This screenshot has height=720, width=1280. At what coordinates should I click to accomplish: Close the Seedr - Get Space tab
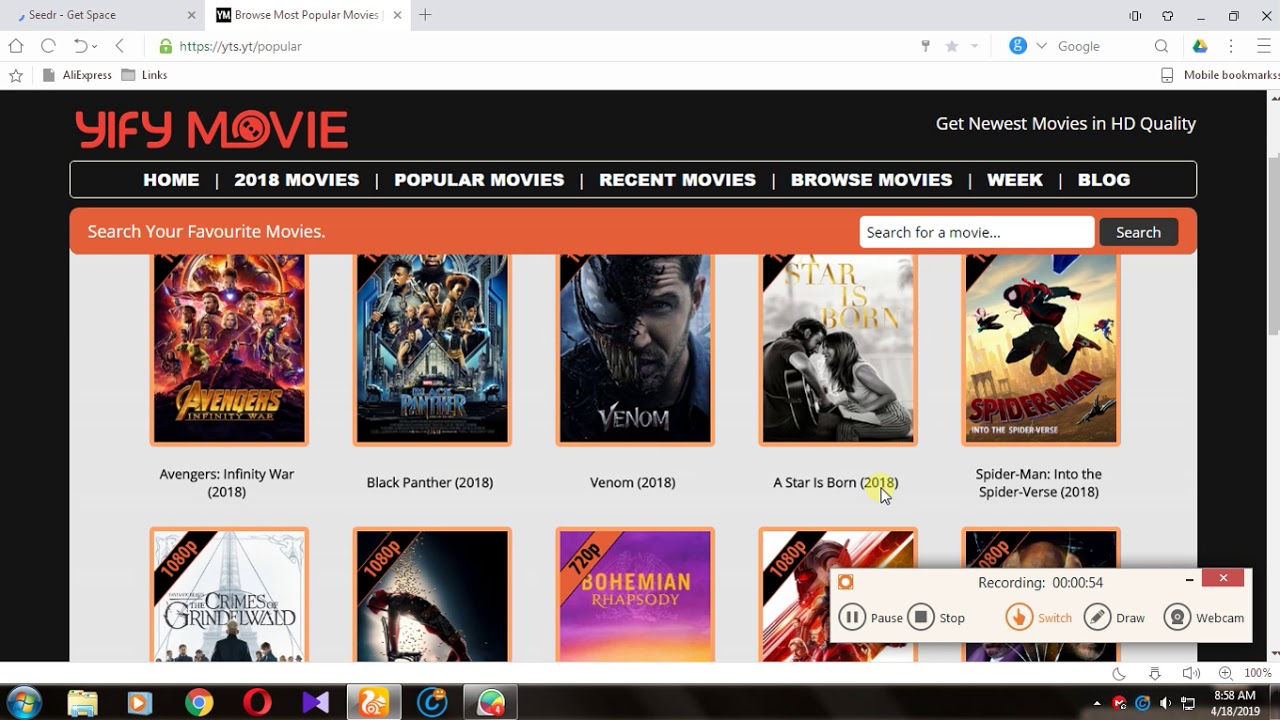(190, 15)
